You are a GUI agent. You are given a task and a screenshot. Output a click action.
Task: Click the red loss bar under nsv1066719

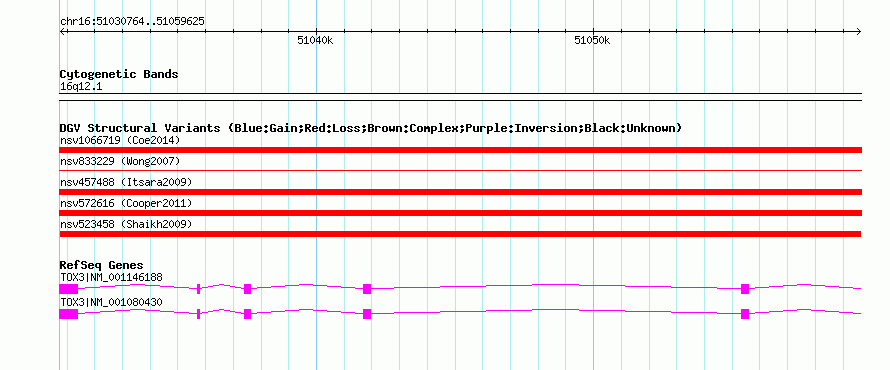pyautogui.click(x=460, y=150)
